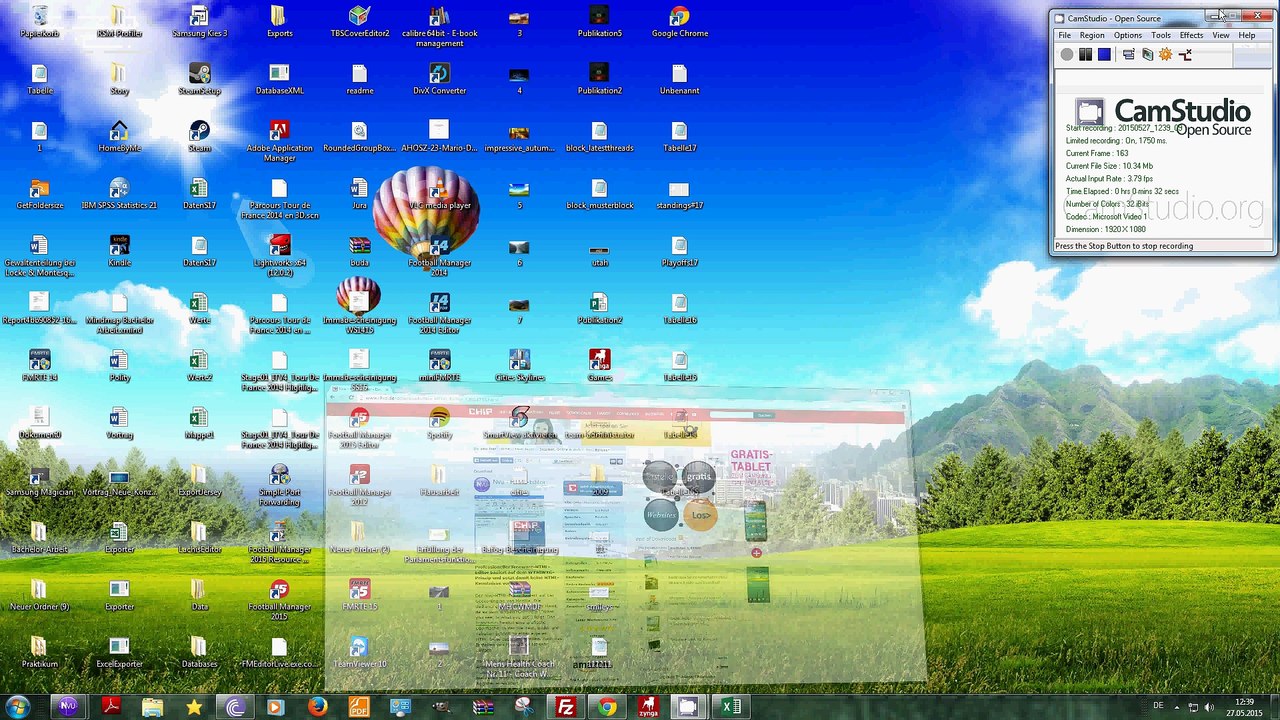Click the orange gear icon in CamStudio toolbar
Viewport: 1280px width, 720px height.
click(1165, 55)
